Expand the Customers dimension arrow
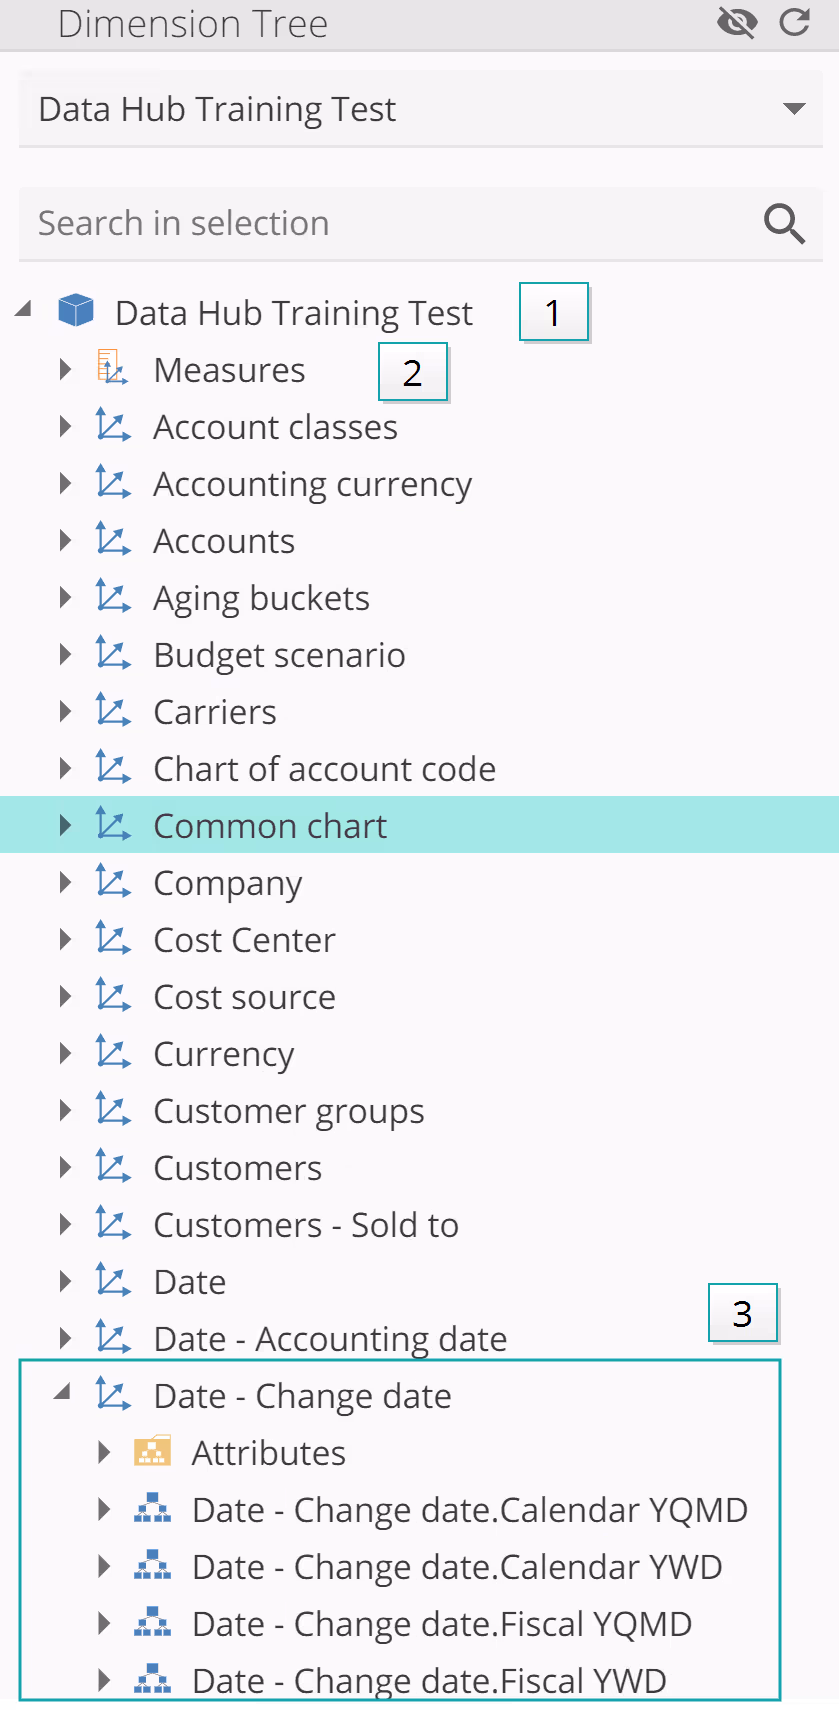The width and height of the screenshot is (839, 1710). tap(65, 1168)
